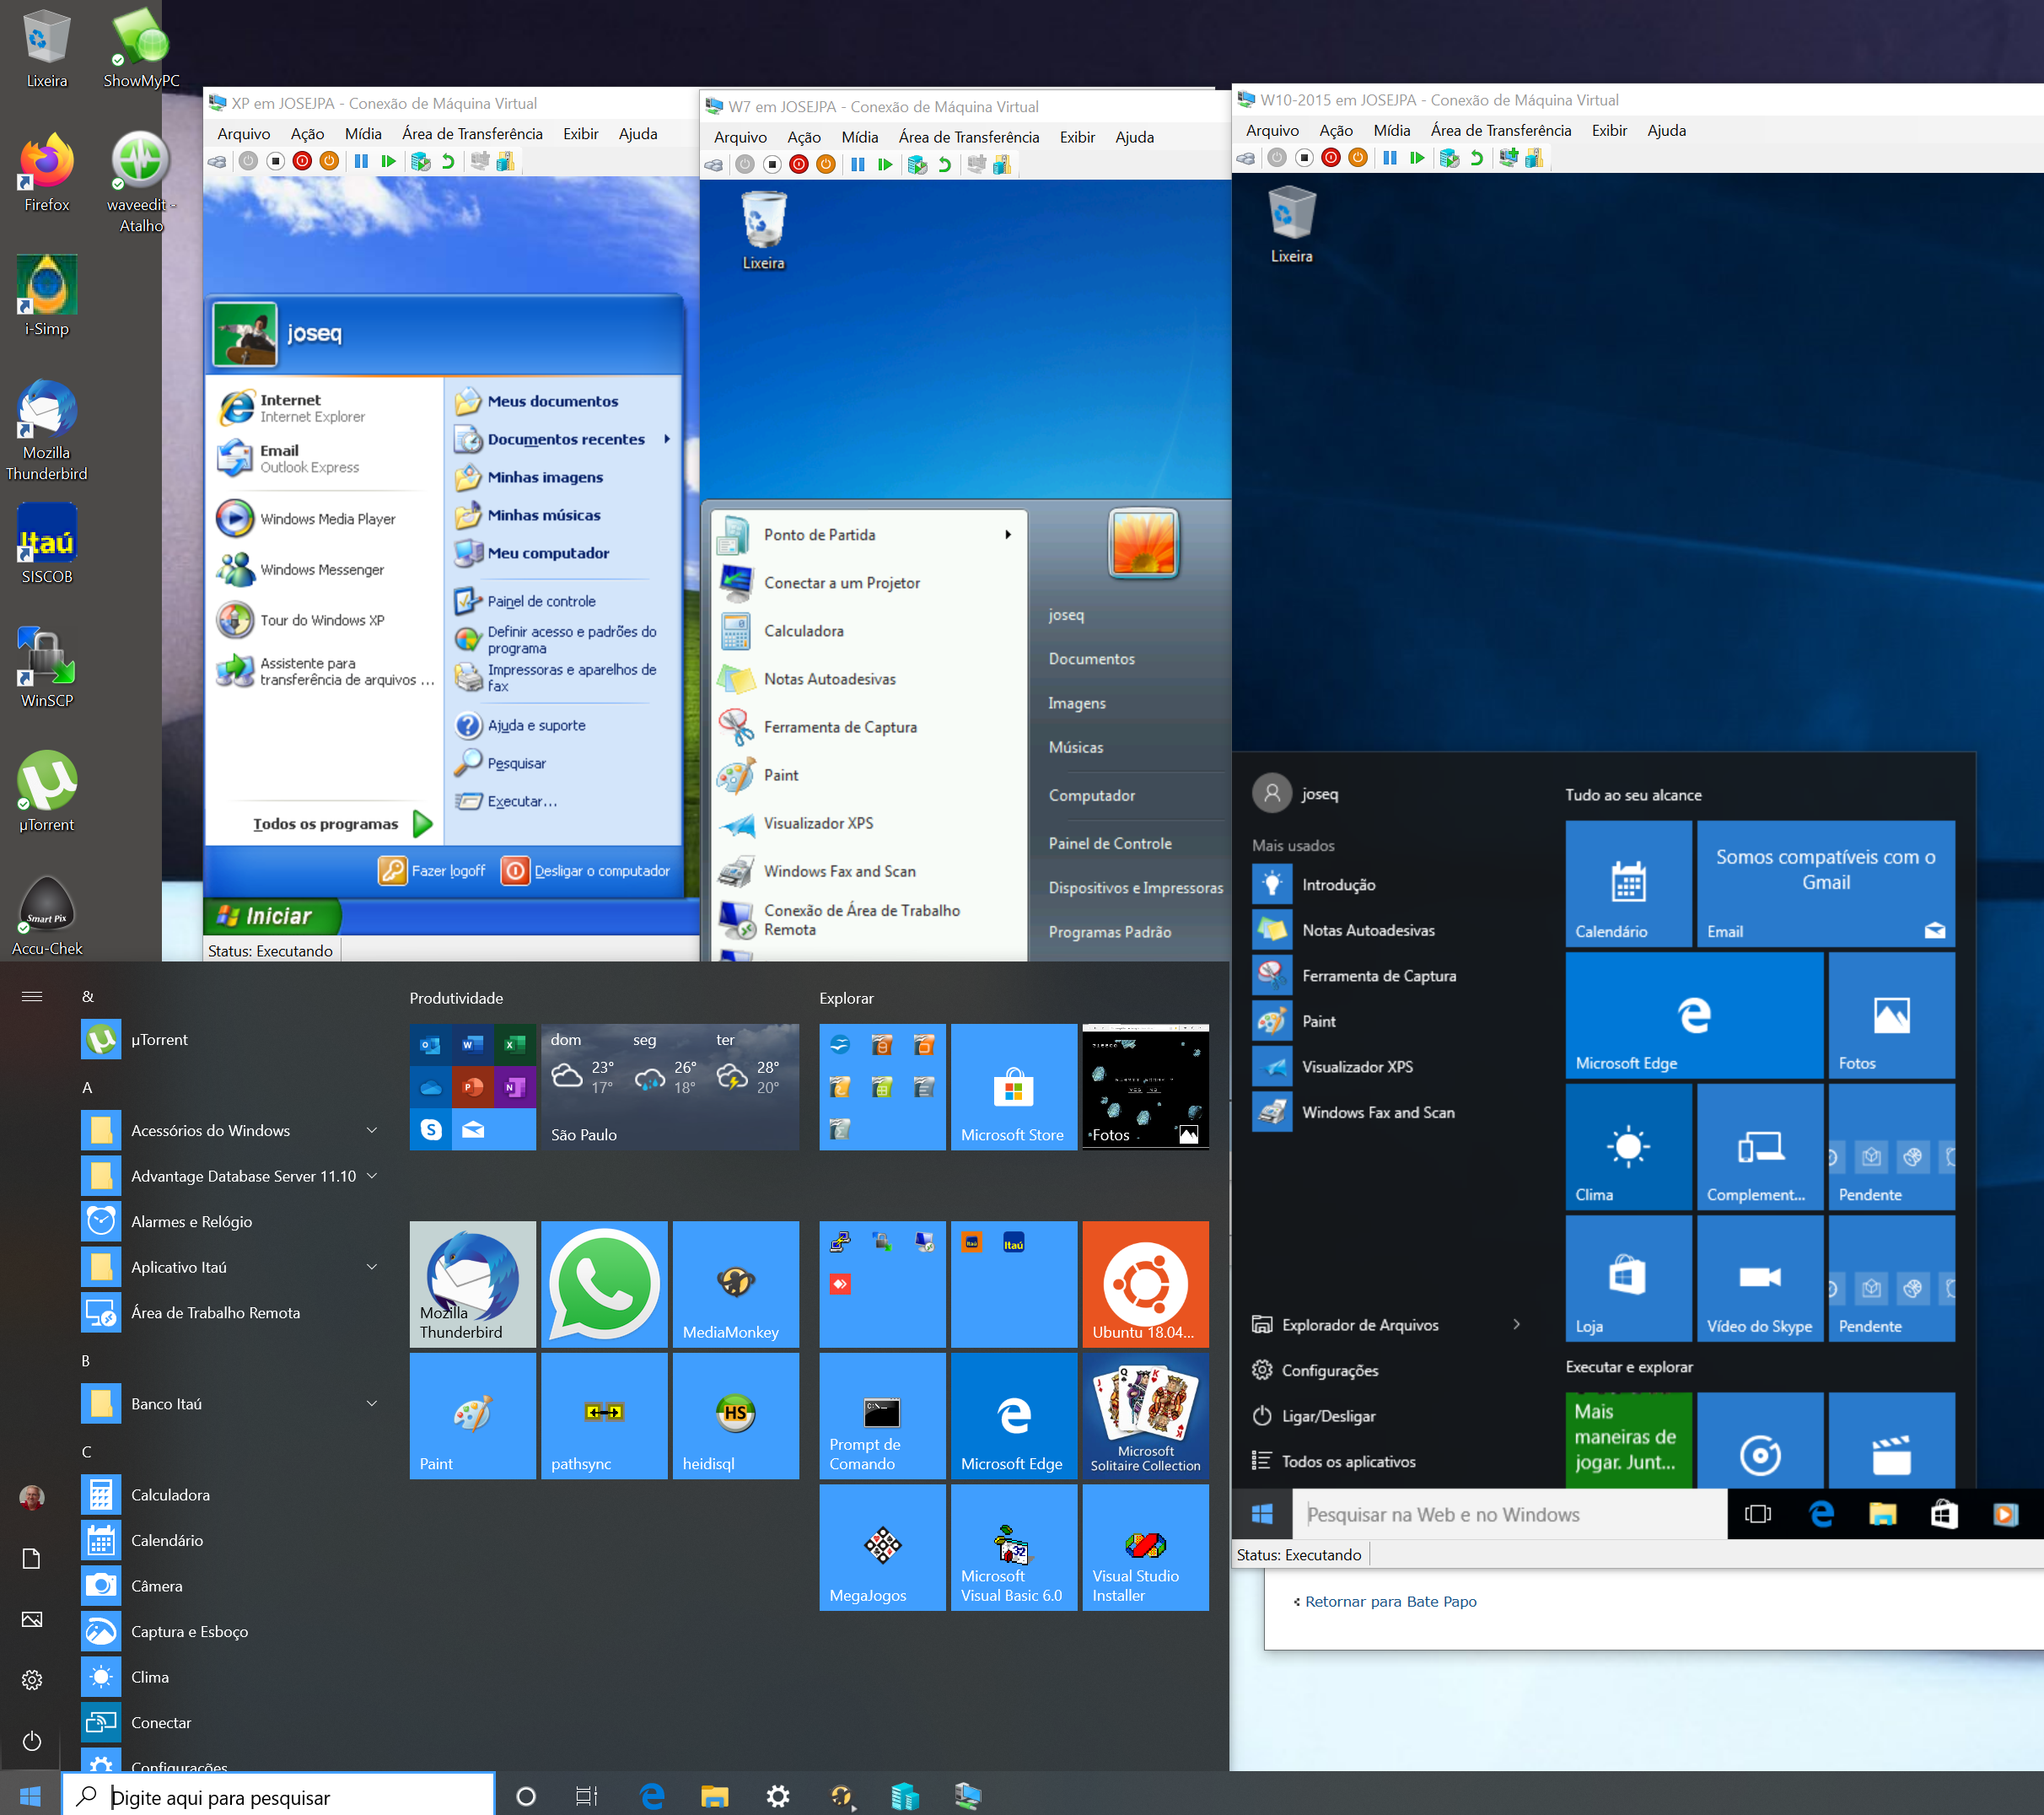This screenshot has width=2044, height=1815.
Task: Open the Ubuntu 18.04 tile
Action: point(1144,1283)
